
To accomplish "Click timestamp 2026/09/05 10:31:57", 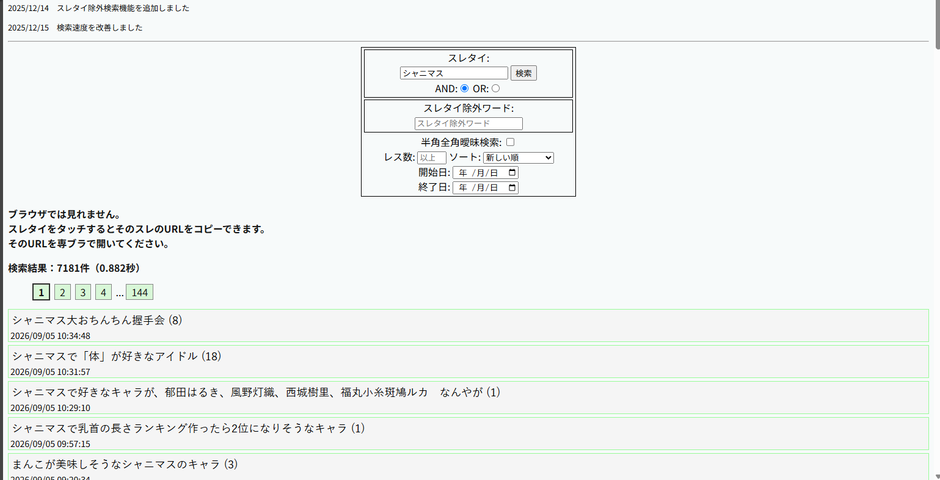I will [50, 372].
